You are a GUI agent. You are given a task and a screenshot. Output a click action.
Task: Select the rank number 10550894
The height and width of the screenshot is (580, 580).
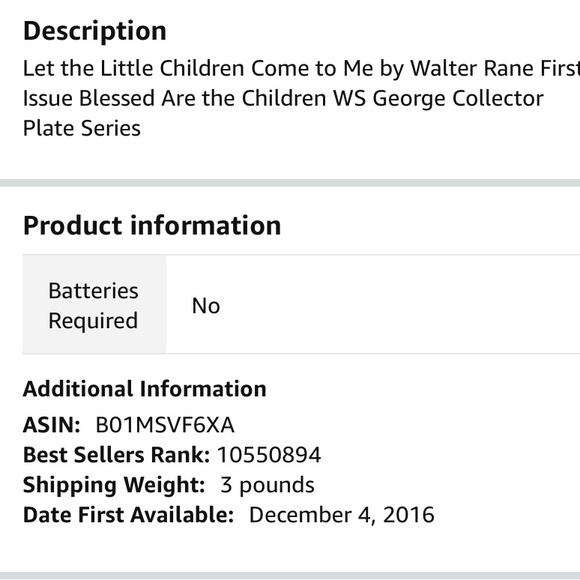tap(269, 455)
